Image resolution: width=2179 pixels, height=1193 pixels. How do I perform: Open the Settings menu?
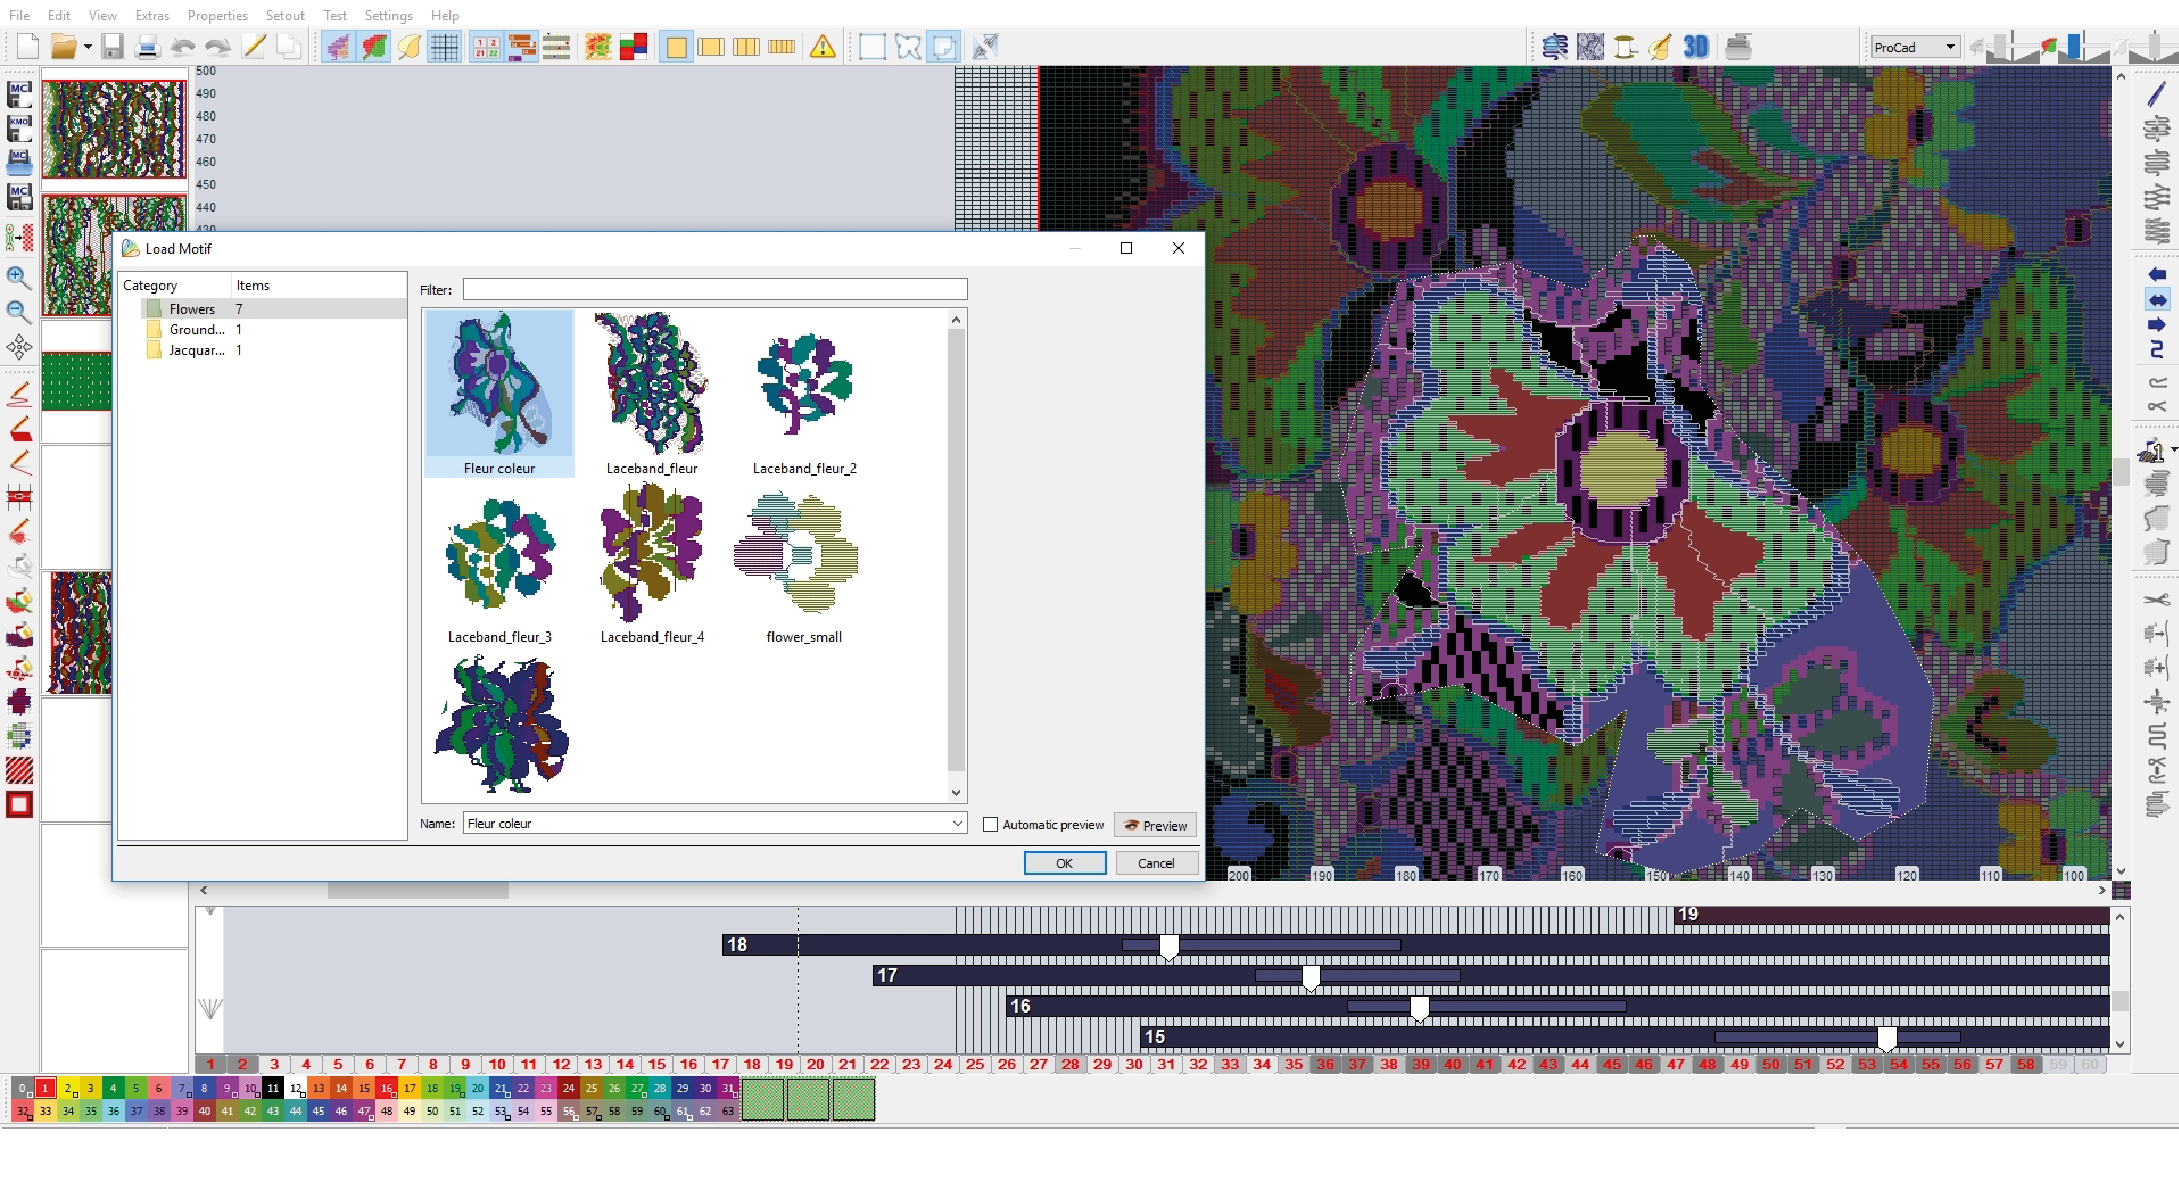388,15
